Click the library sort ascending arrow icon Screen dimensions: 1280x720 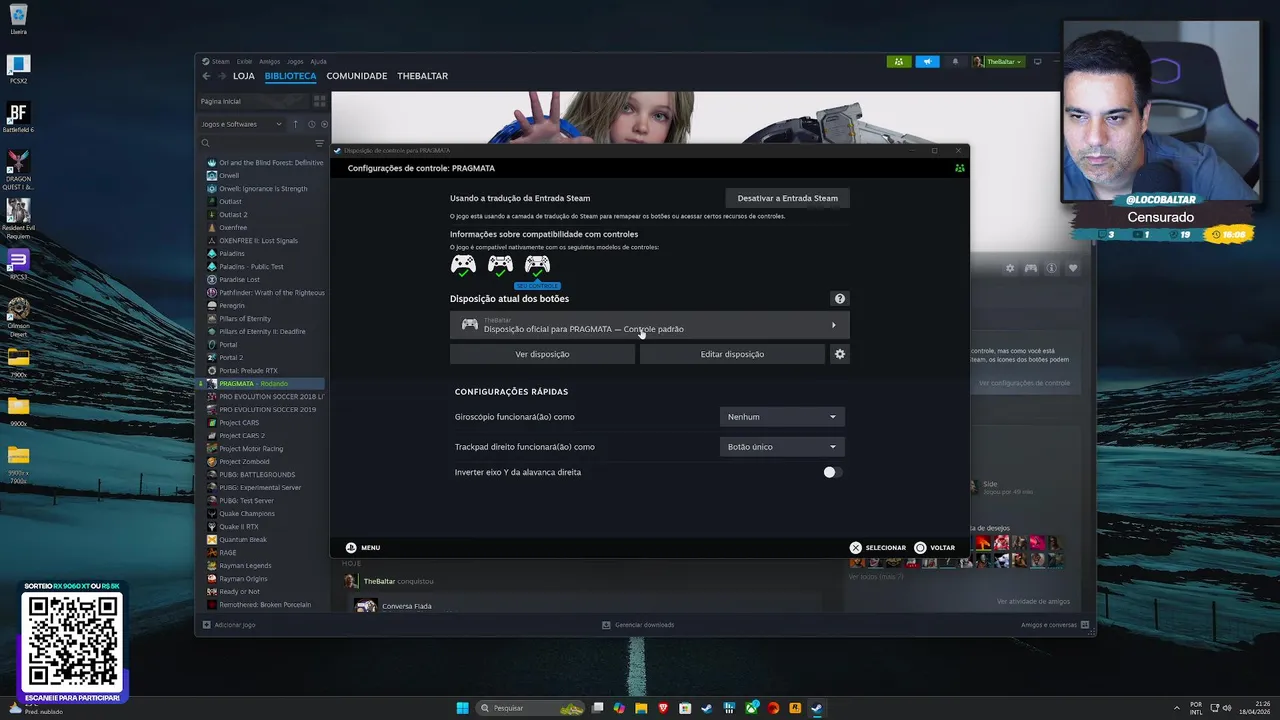click(296, 124)
